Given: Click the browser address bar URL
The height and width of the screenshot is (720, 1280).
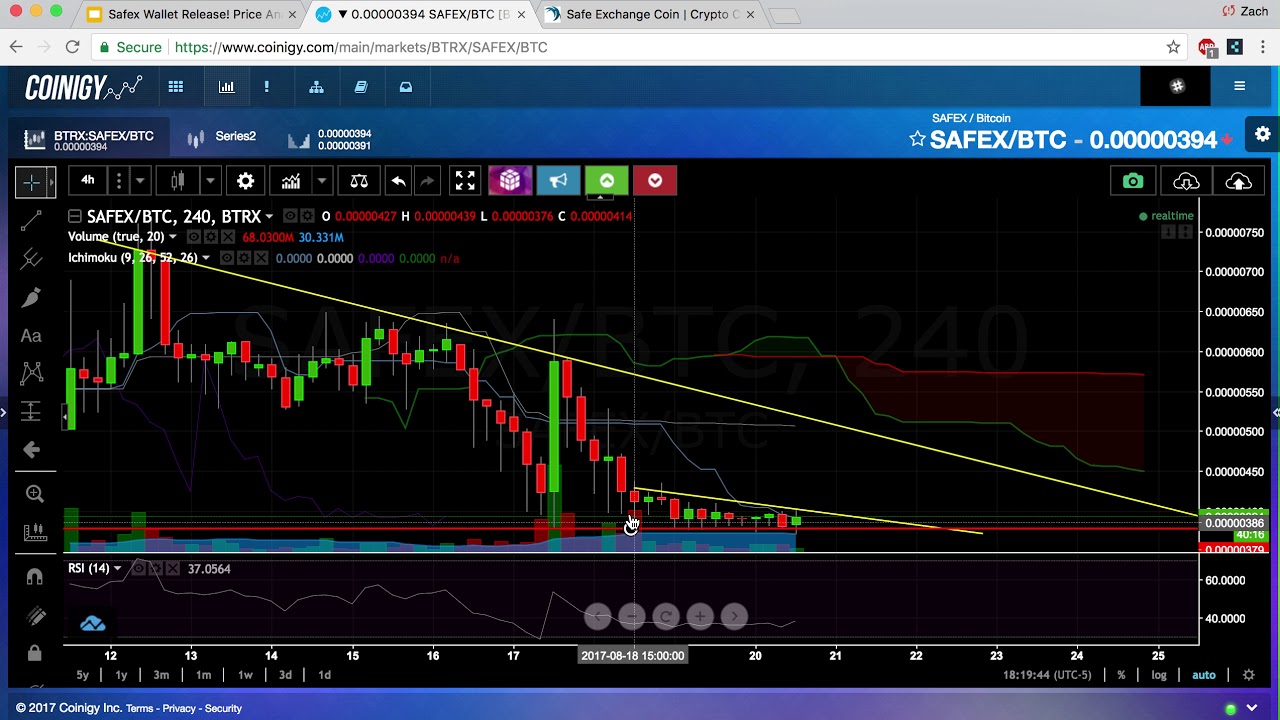Looking at the screenshot, I should point(361,47).
